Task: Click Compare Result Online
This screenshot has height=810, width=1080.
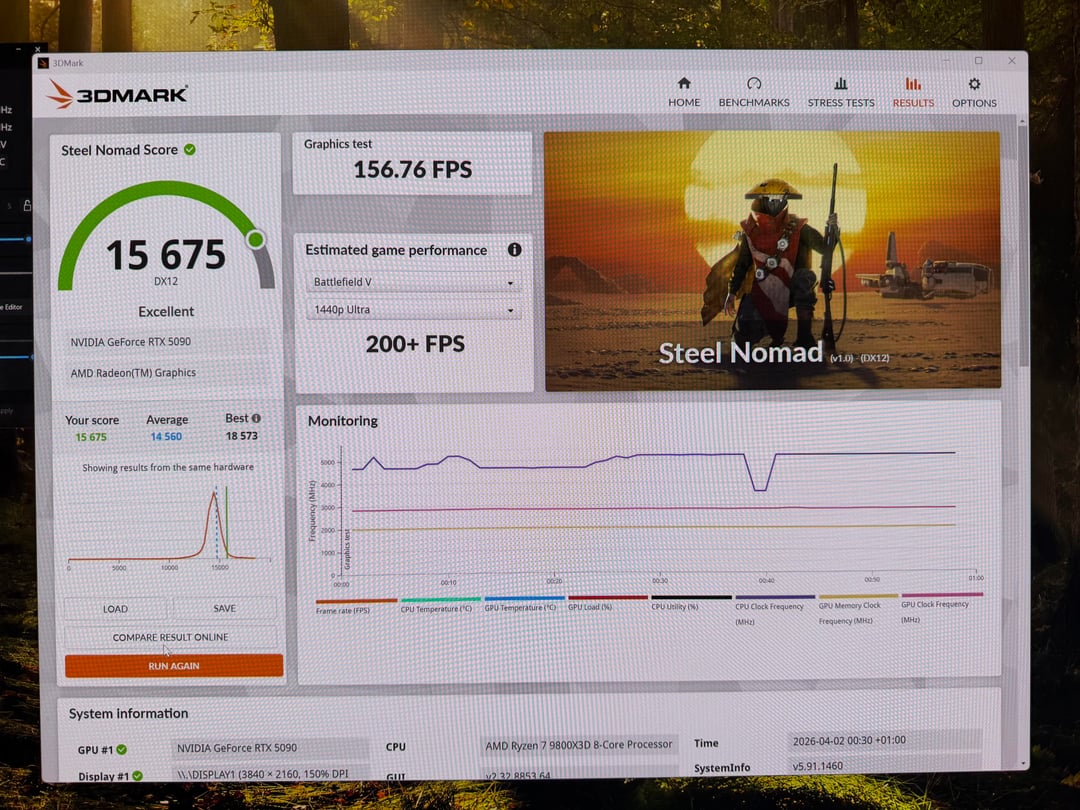Action: click(x=171, y=637)
